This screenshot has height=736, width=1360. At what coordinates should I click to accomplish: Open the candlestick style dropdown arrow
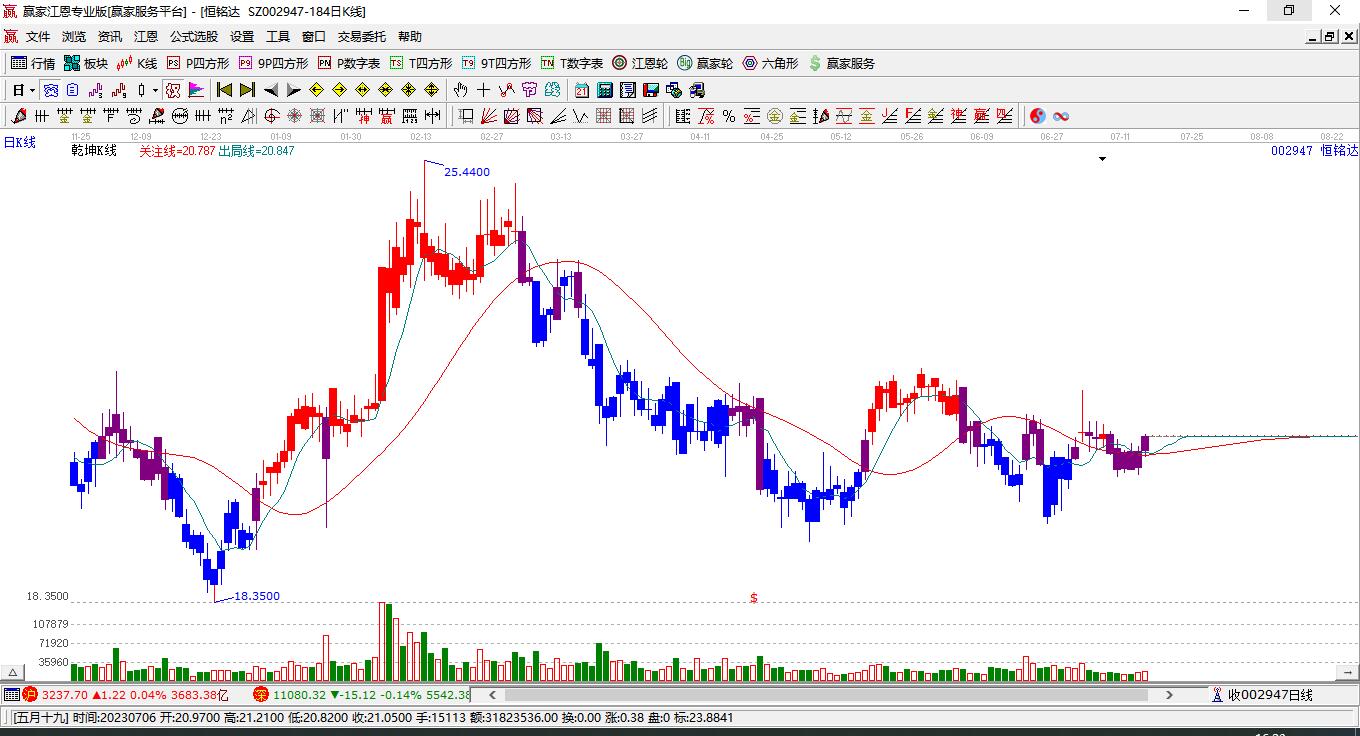[155, 91]
